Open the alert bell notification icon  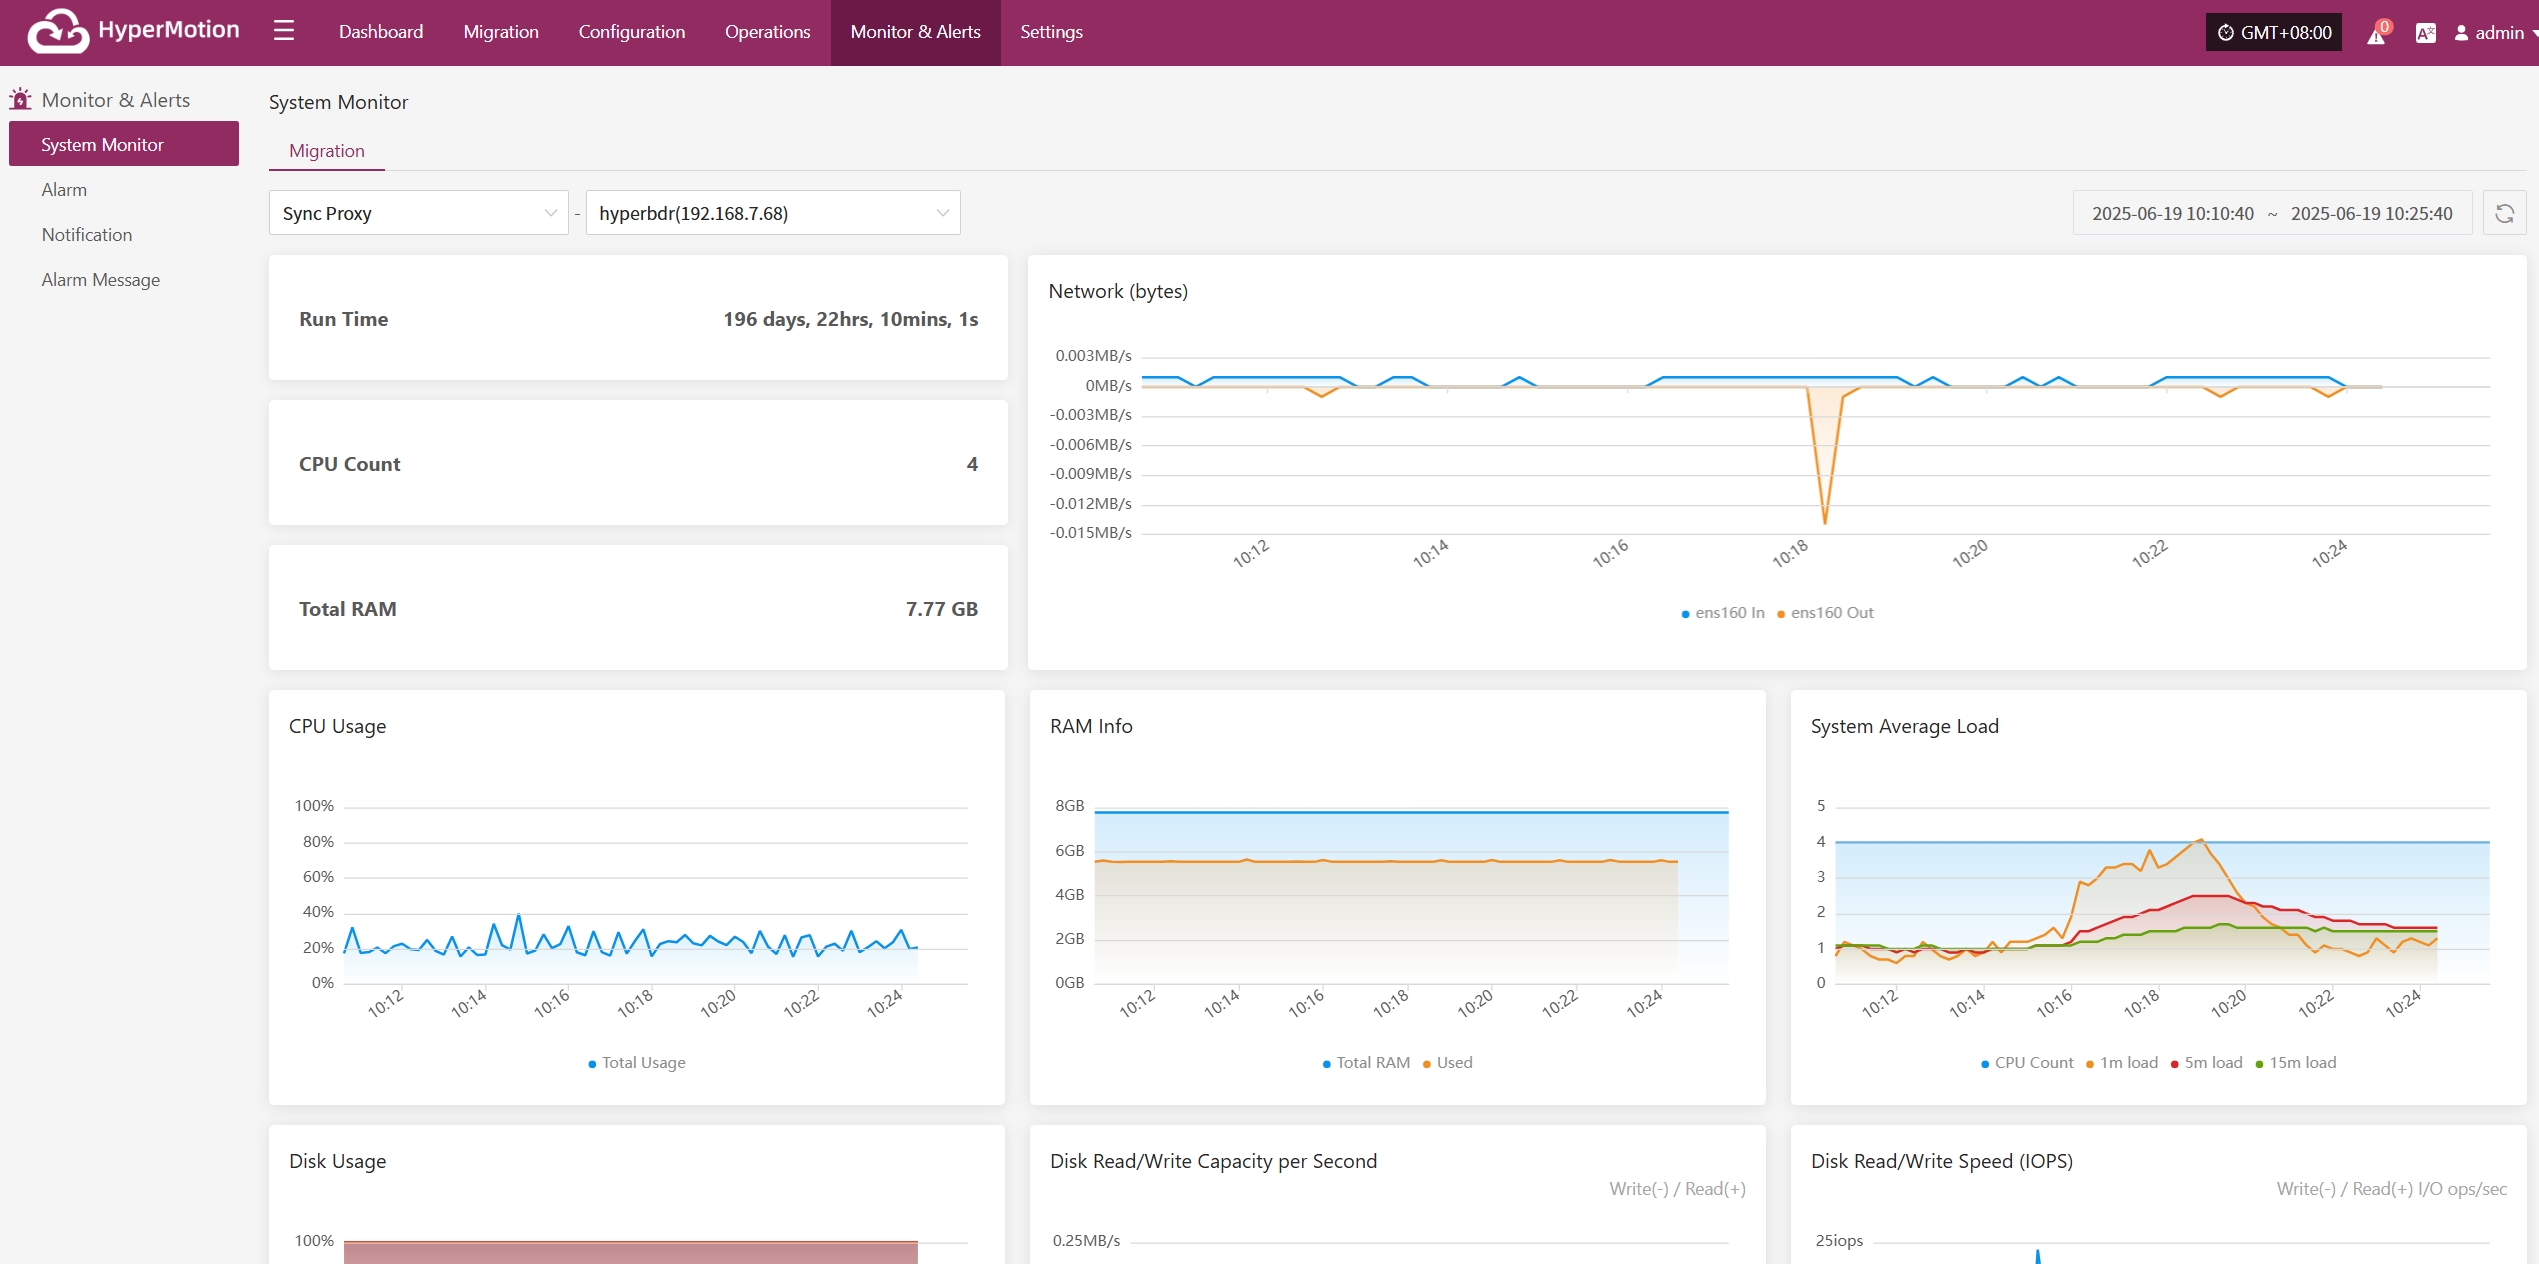[x=2376, y=33]
